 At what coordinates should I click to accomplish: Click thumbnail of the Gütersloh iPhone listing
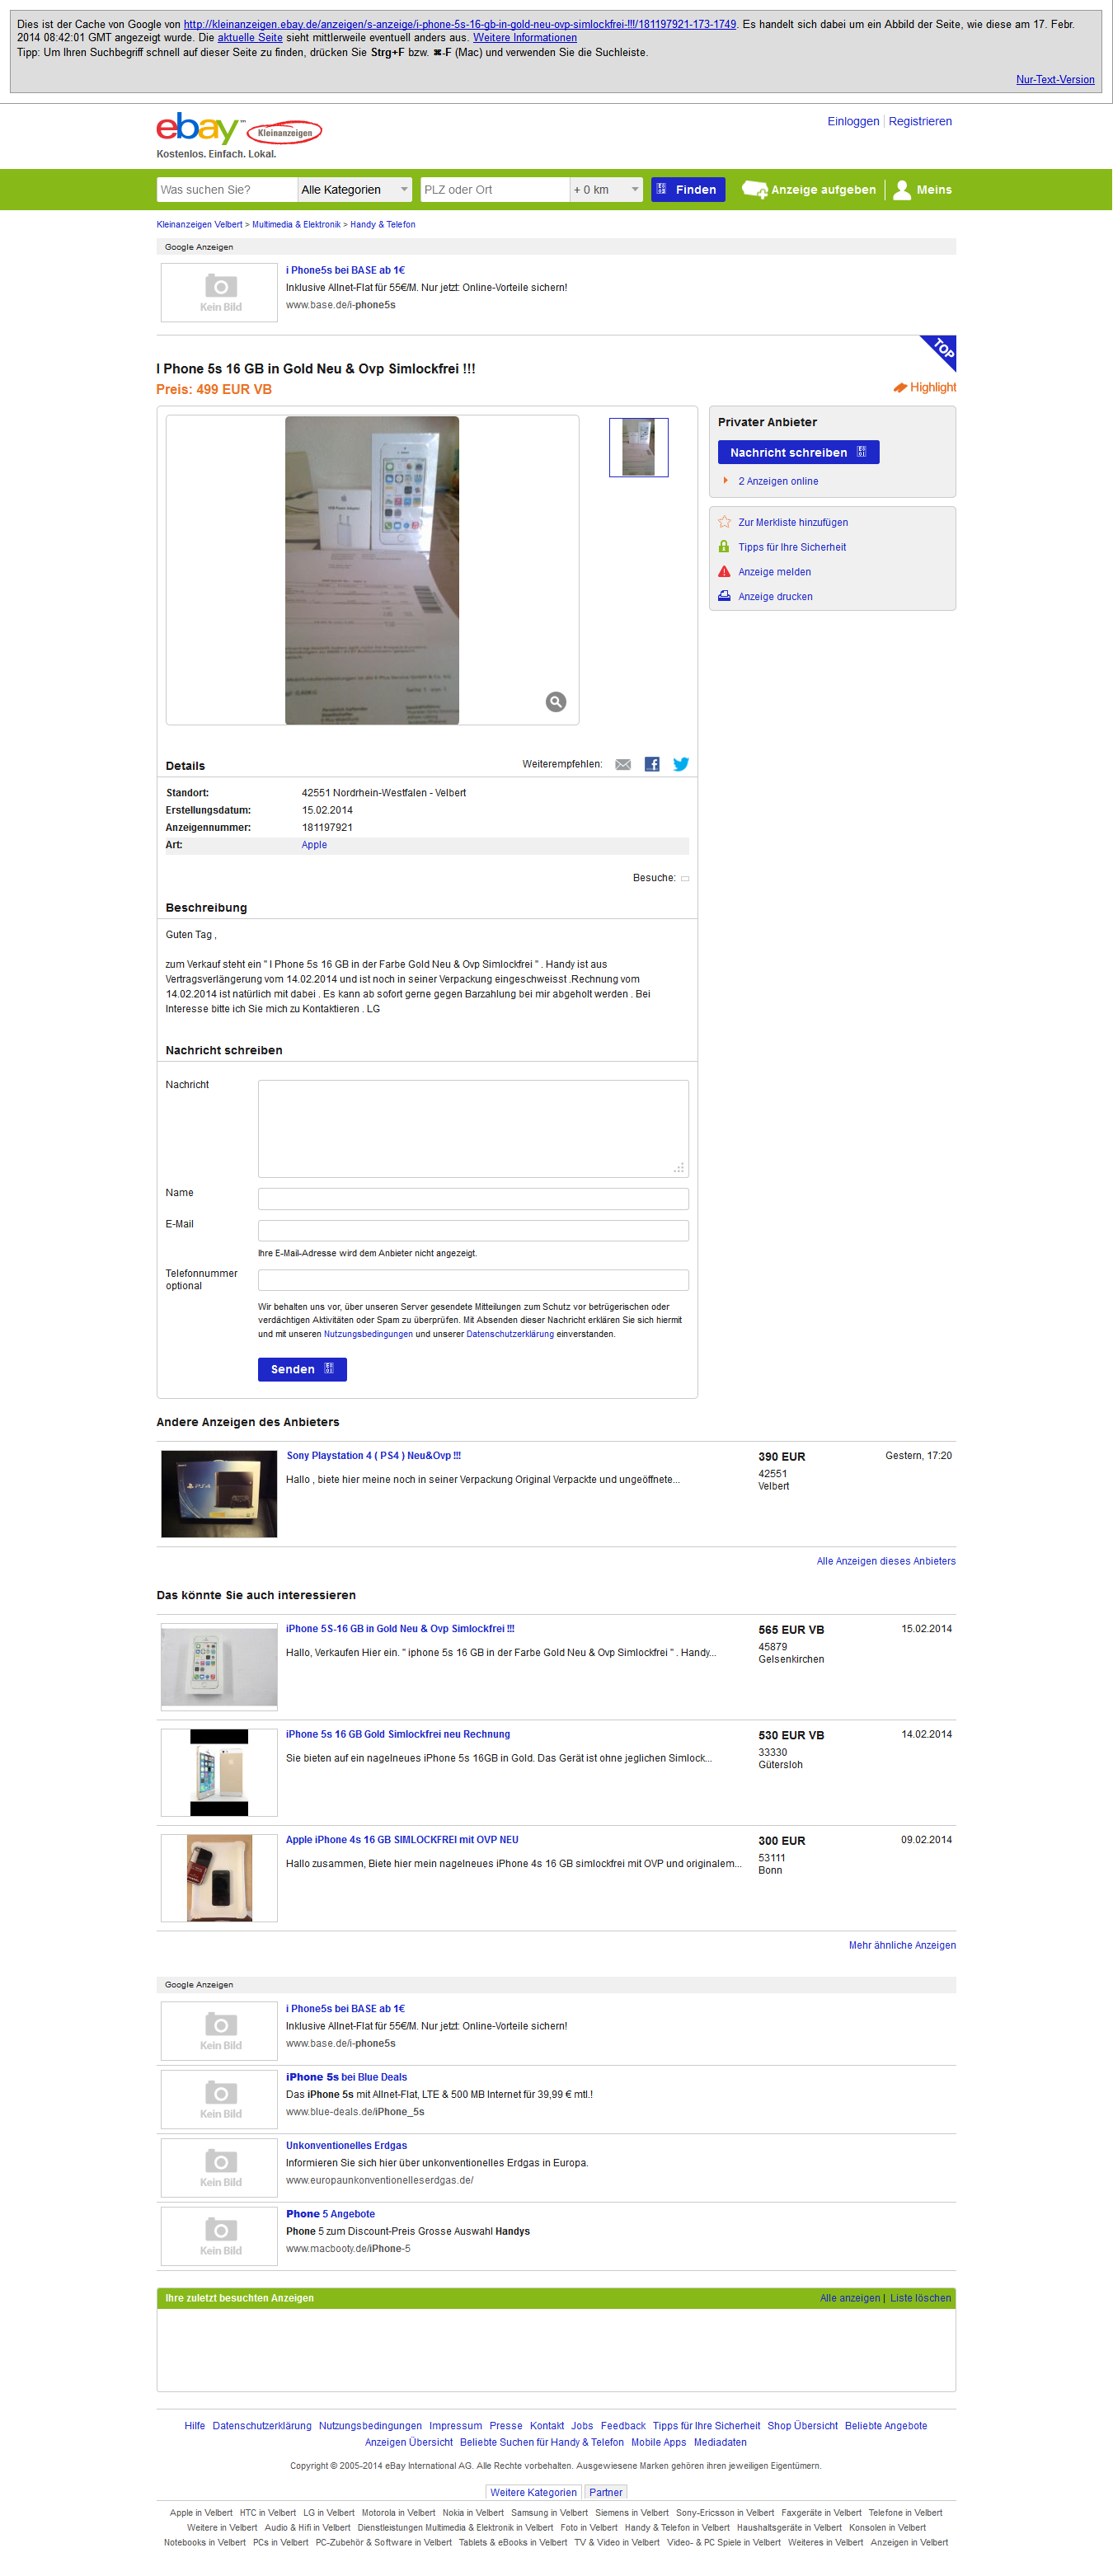click(x=219, y=1772)
